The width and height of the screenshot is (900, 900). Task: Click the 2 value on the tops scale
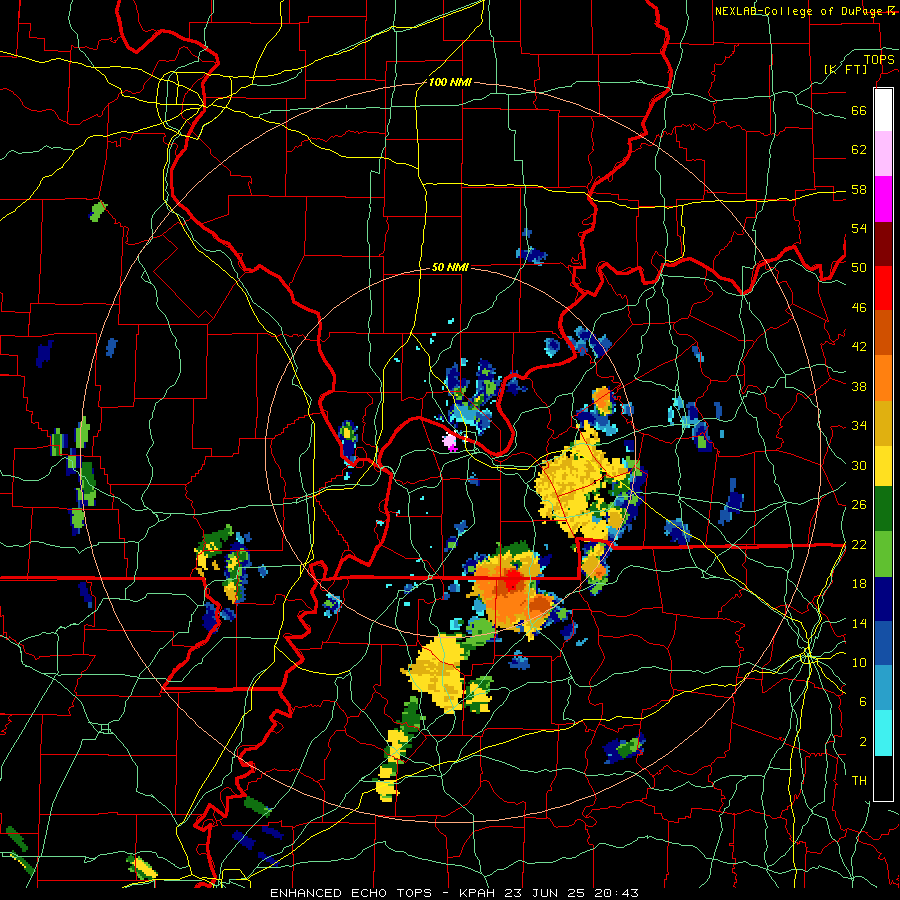click(x=863, y=742)
